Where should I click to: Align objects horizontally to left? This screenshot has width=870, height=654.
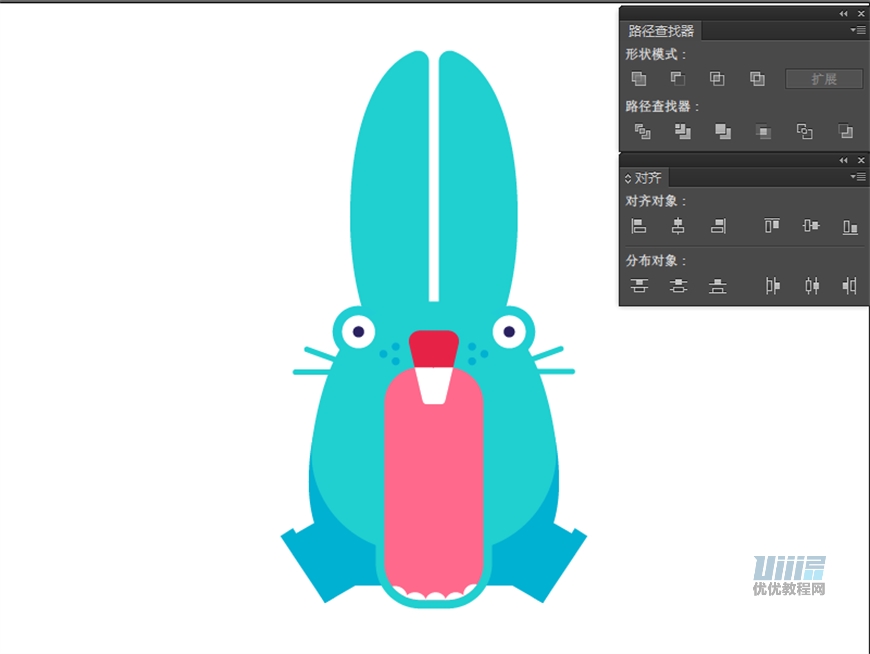[639, 226]
